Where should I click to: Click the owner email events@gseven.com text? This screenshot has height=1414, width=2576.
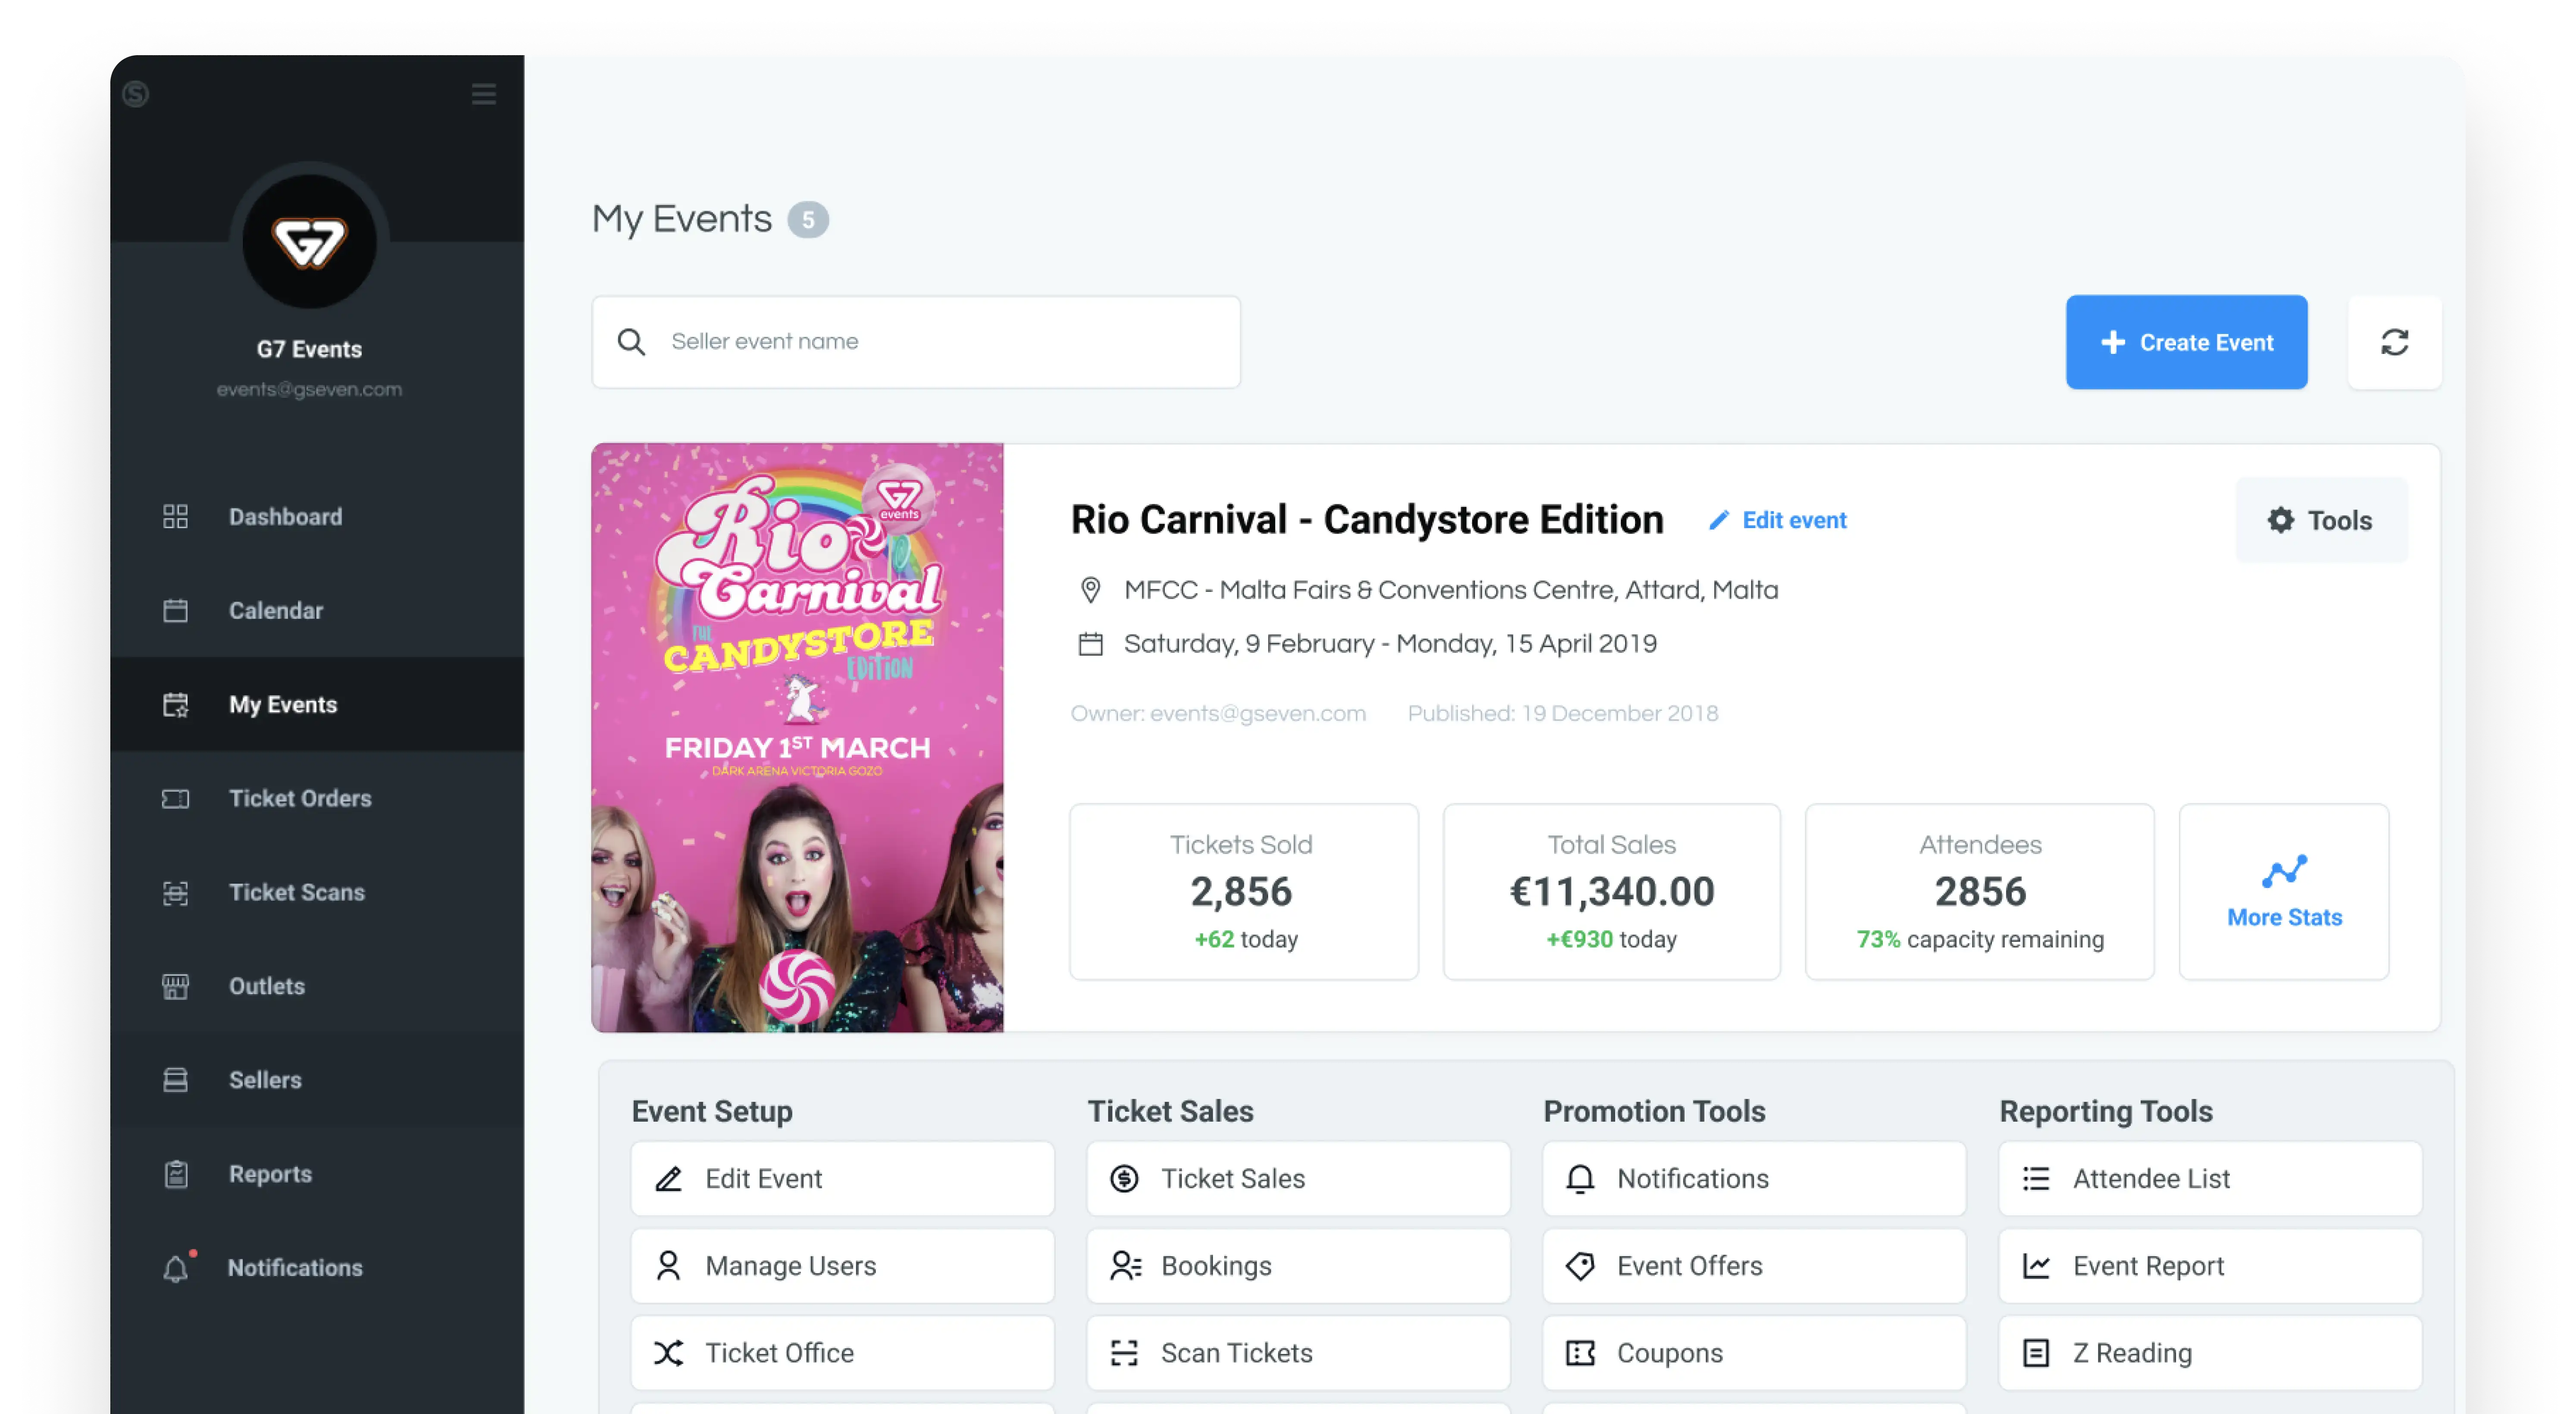click(x=1258, y=714)
